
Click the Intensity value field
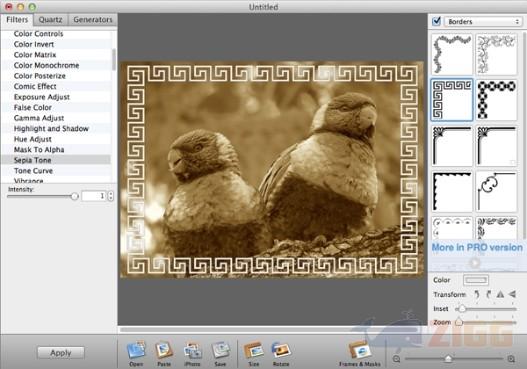(x=94, y=196)
